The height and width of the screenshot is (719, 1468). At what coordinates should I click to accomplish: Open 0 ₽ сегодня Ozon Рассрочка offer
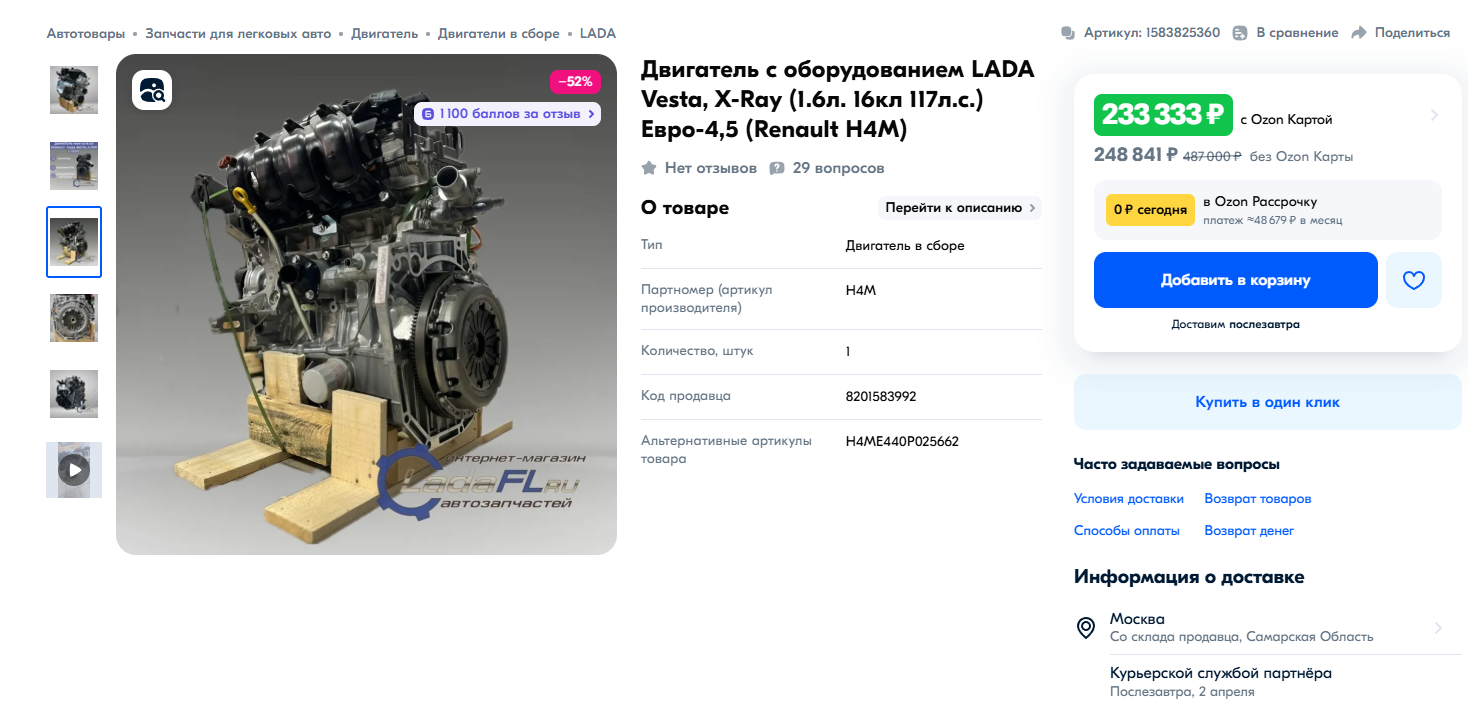point(1268,210)
